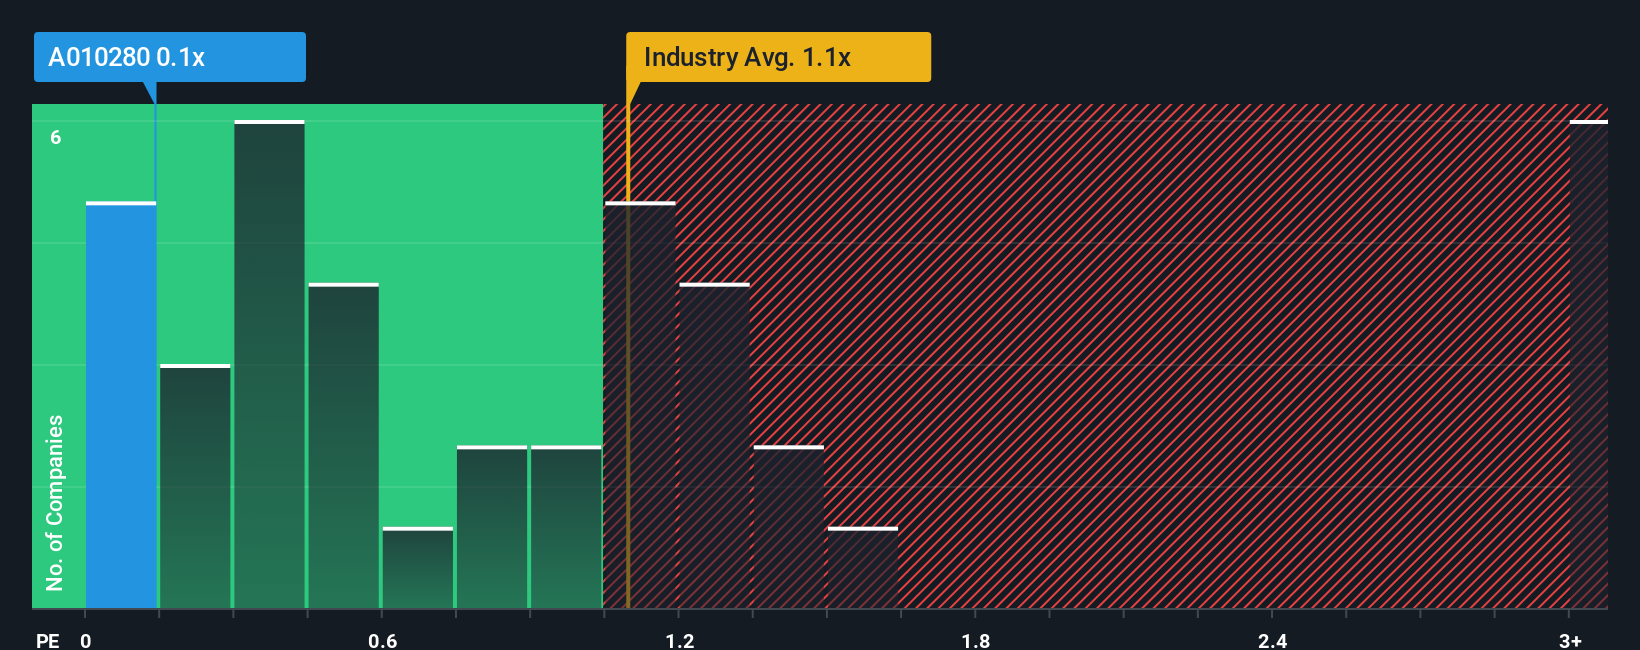Select the blue highlighted A010280 bar
This screenshot has width=1640, height=650.
121,405
